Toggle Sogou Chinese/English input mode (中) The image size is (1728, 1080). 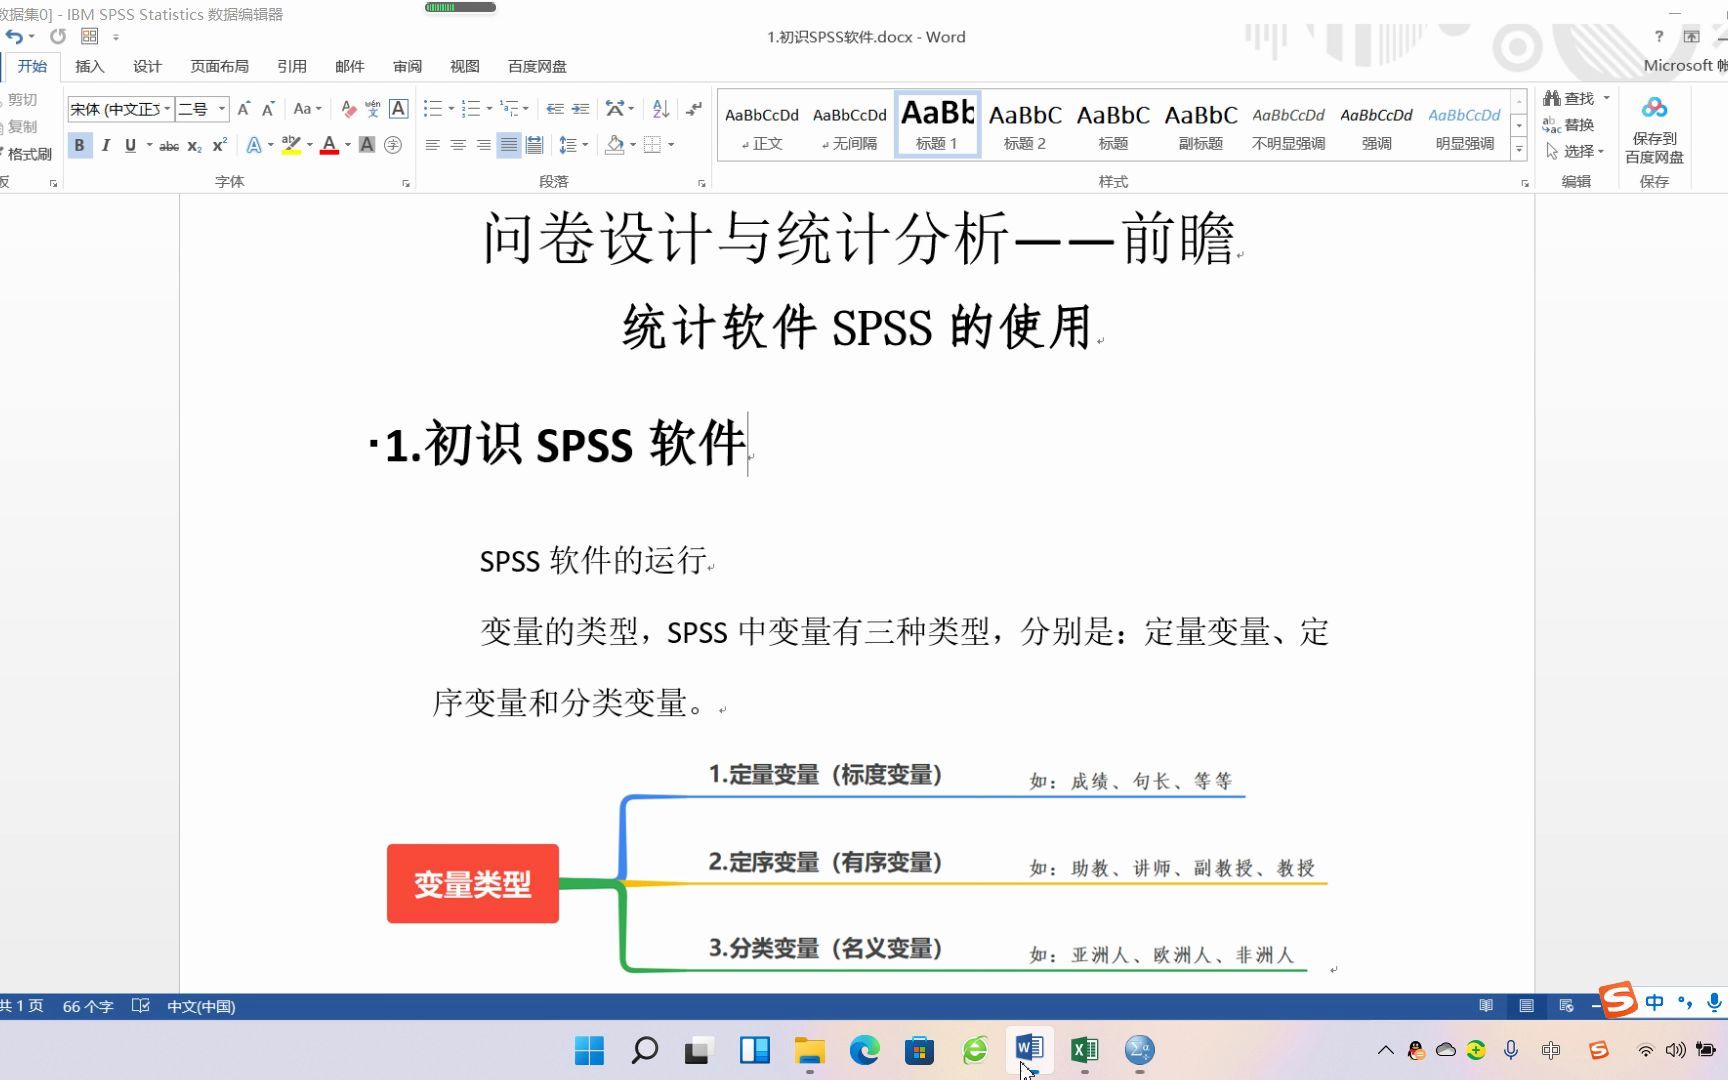click(1655, 1002)
